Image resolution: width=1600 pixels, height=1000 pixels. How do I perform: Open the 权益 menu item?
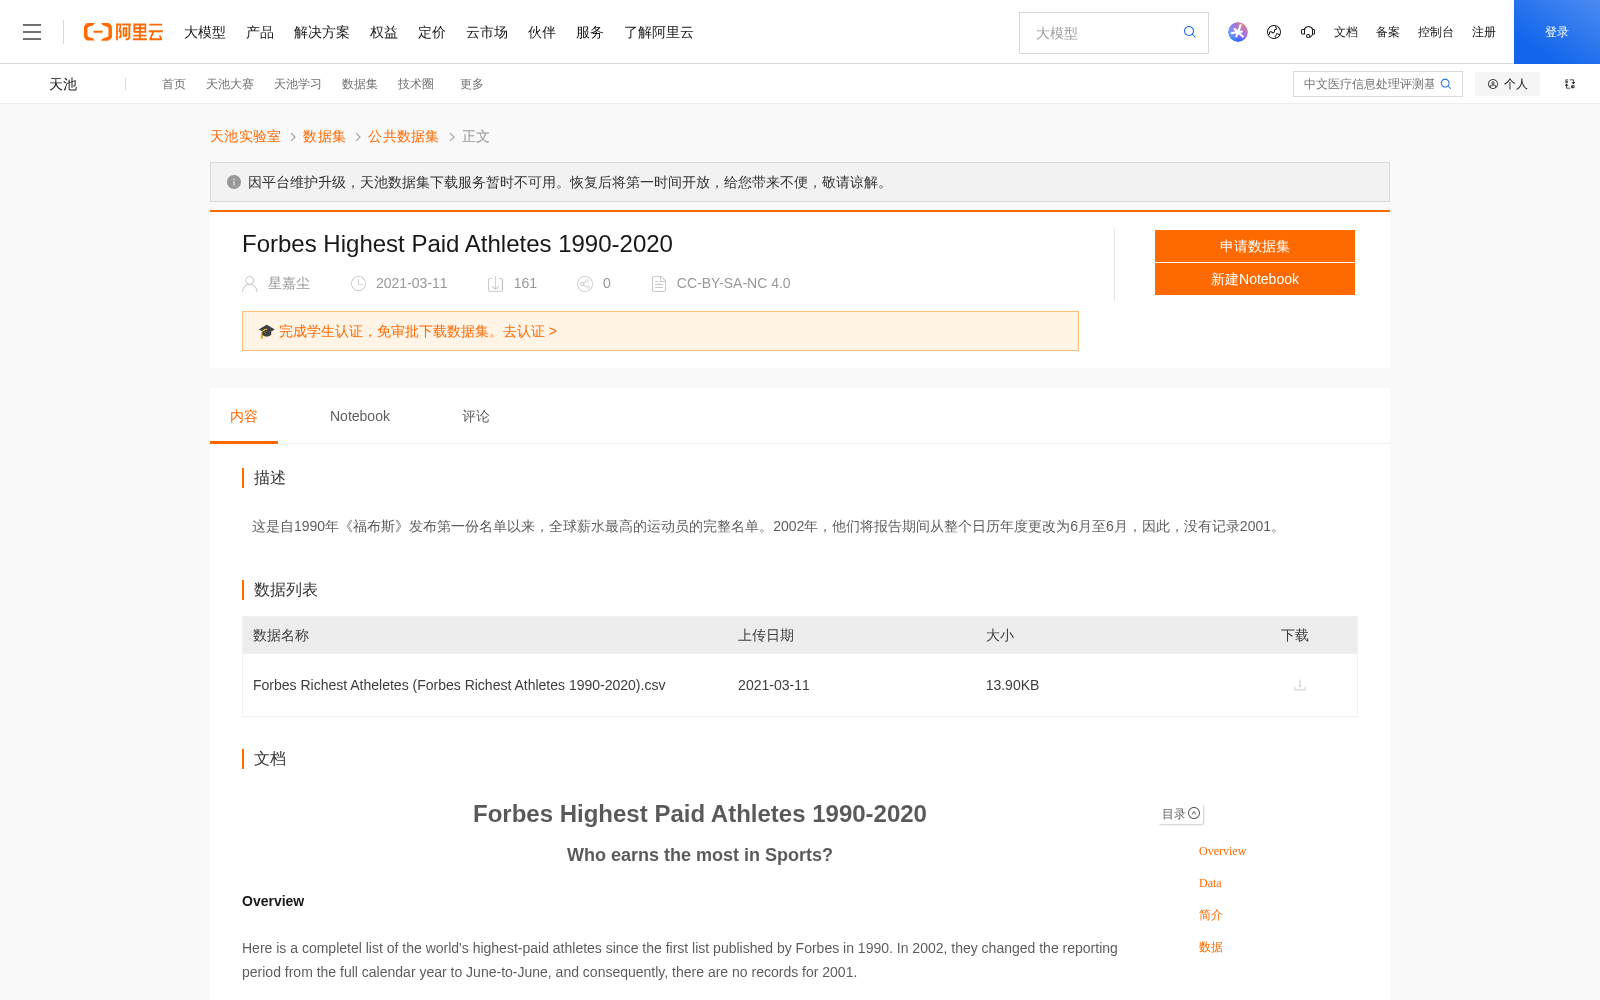pyautogui.click(x=384, y=32)
